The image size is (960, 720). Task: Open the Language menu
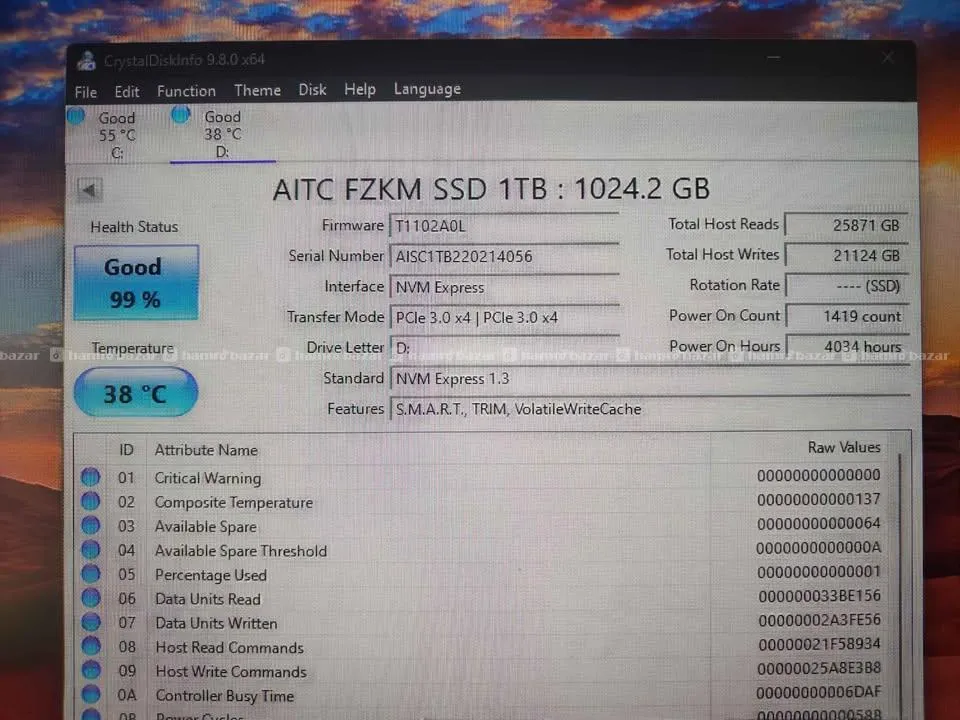427,89
